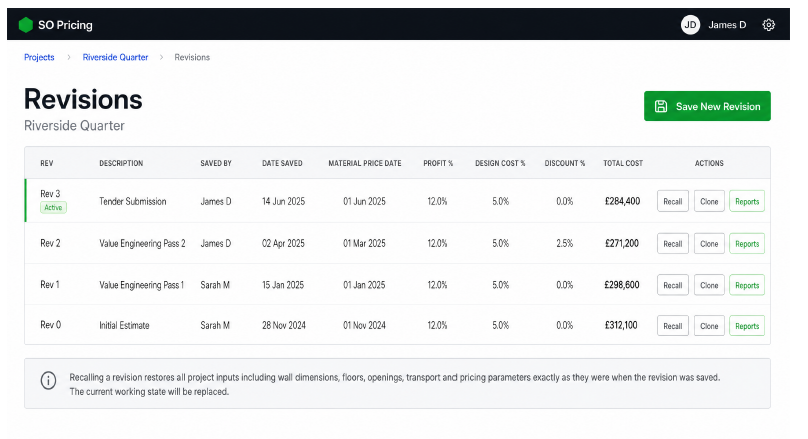Click the £284,400 total cost
Viewport: 808px width, 439px height.
click(622, 201)
